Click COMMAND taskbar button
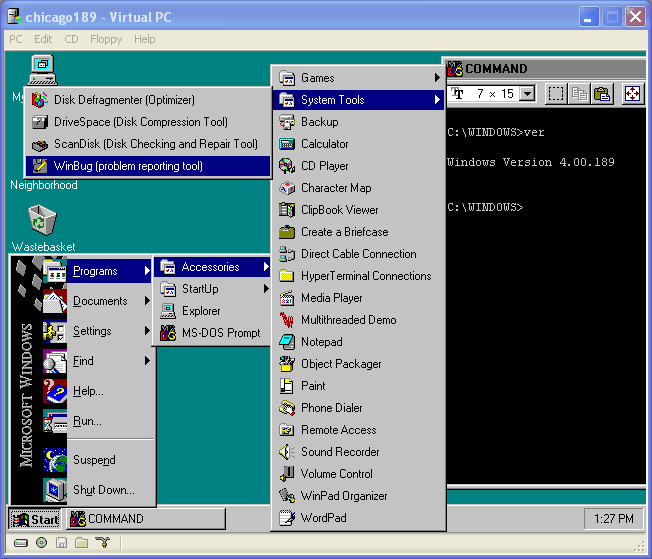 (146, 519)
